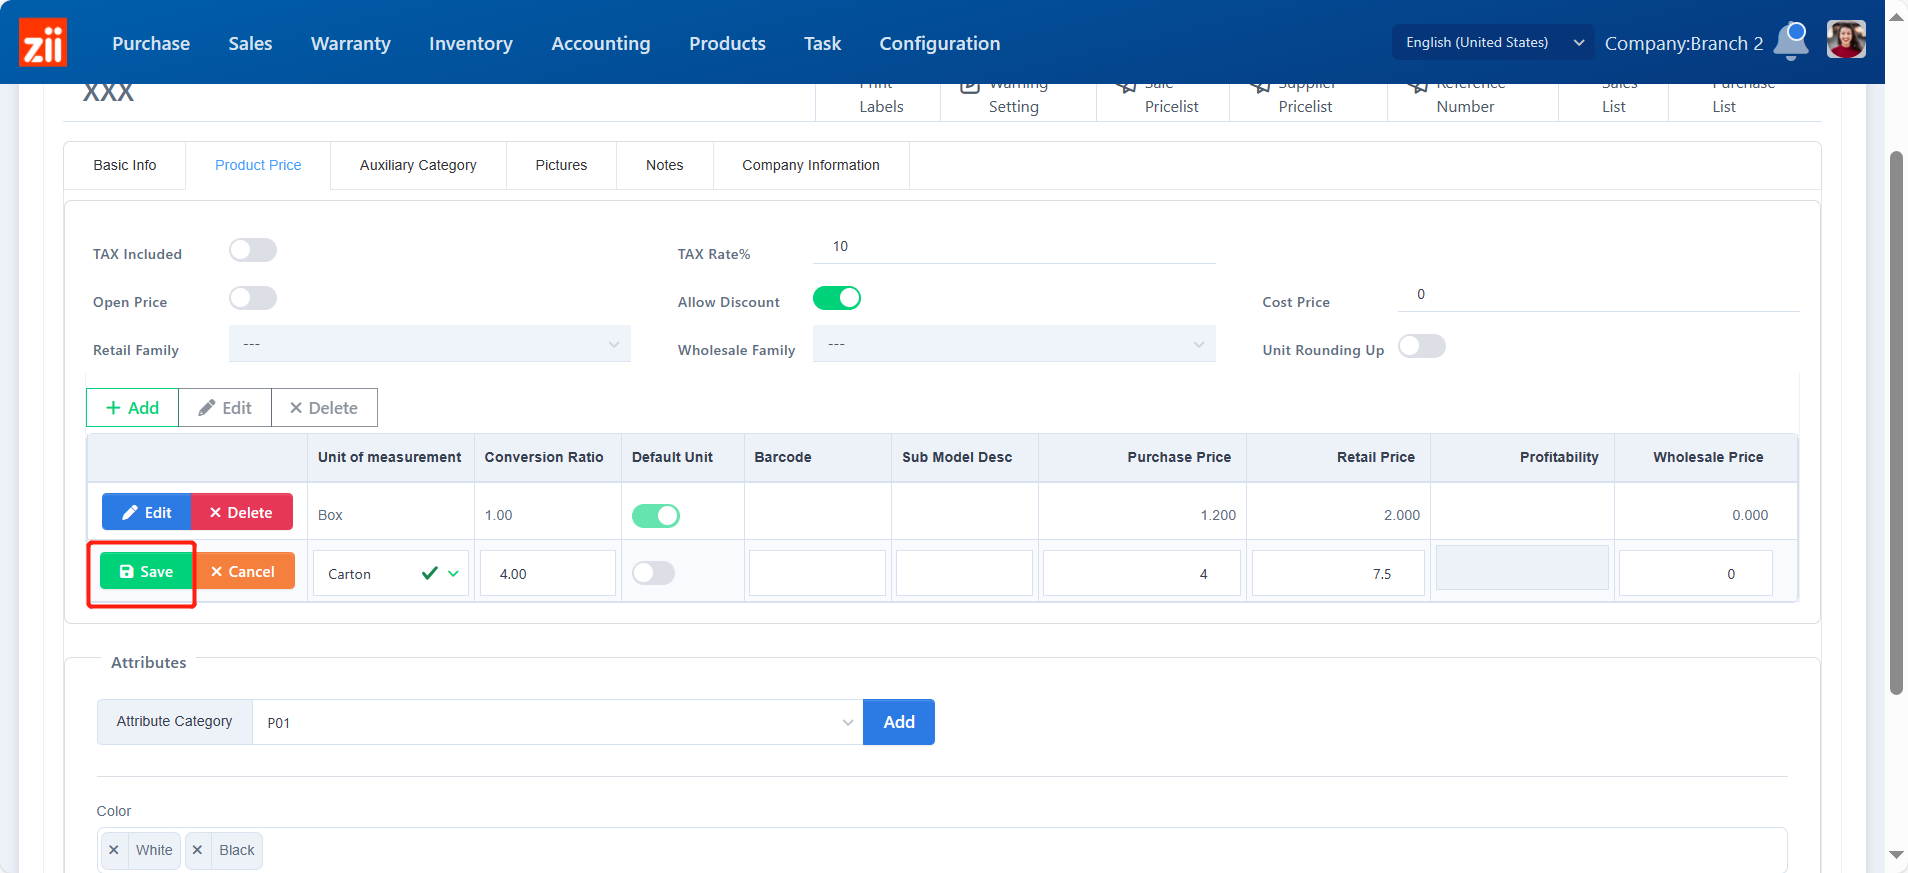Remove the White color tag

click(x=114, y=850)
